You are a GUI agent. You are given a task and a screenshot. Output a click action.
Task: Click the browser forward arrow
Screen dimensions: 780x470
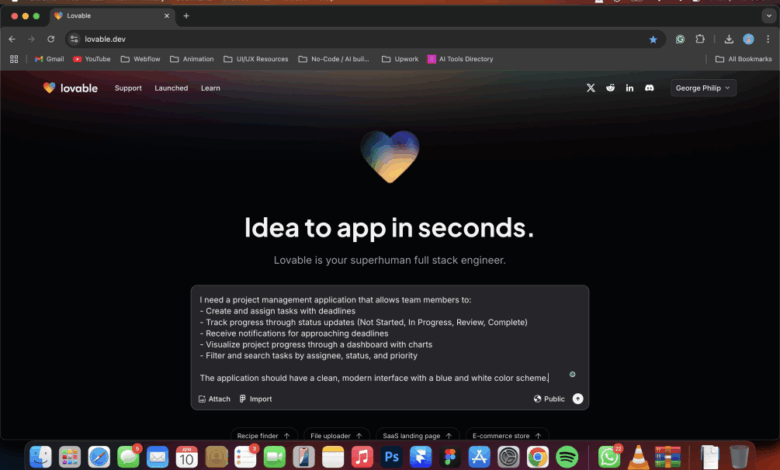pyautogui.click(x=31, y=39)
